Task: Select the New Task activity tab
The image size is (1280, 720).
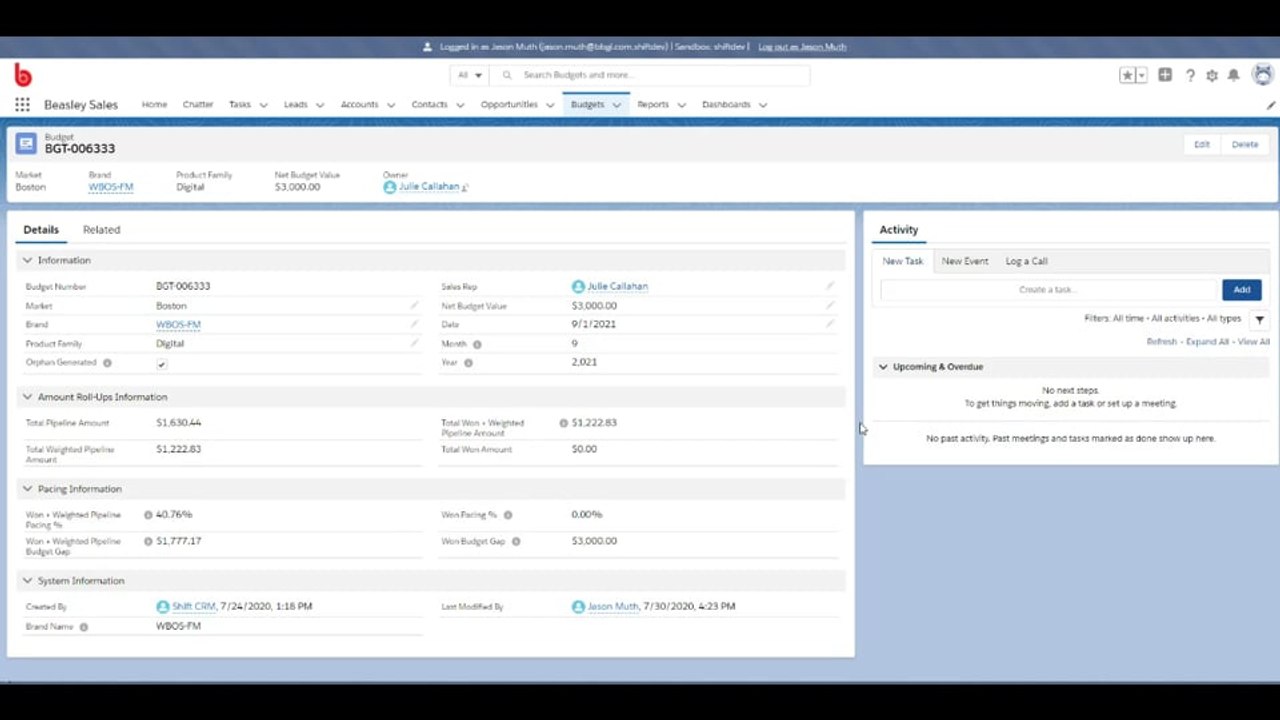Action: coord(903,261)
